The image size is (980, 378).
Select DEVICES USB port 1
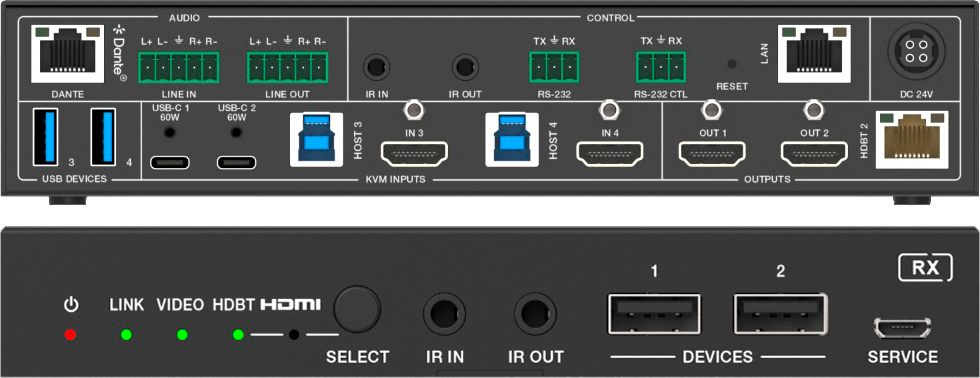tap(654, 314)
